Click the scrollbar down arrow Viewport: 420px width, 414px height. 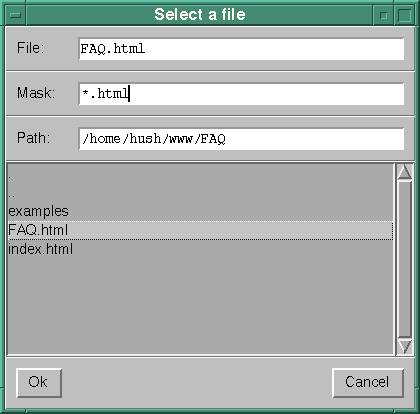point(405,347)
